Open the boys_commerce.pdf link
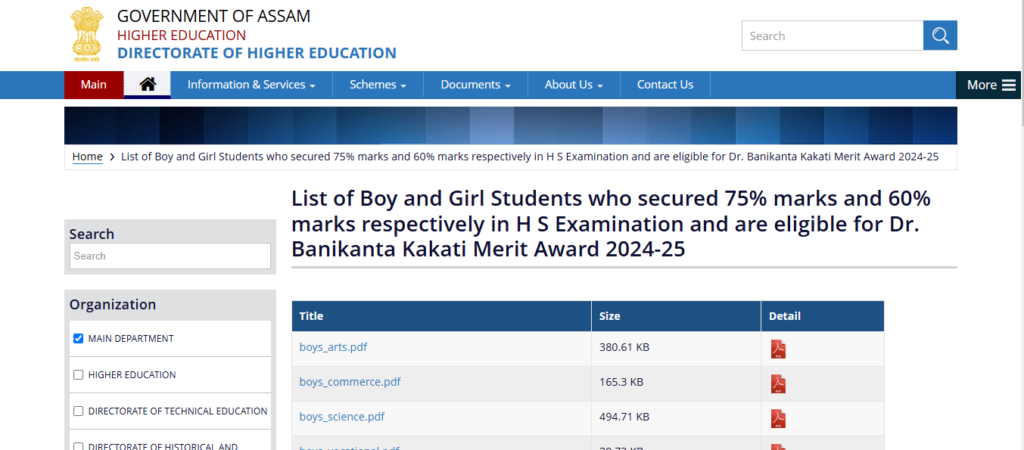The image size is (1024, 450). (x=349, y=382)
